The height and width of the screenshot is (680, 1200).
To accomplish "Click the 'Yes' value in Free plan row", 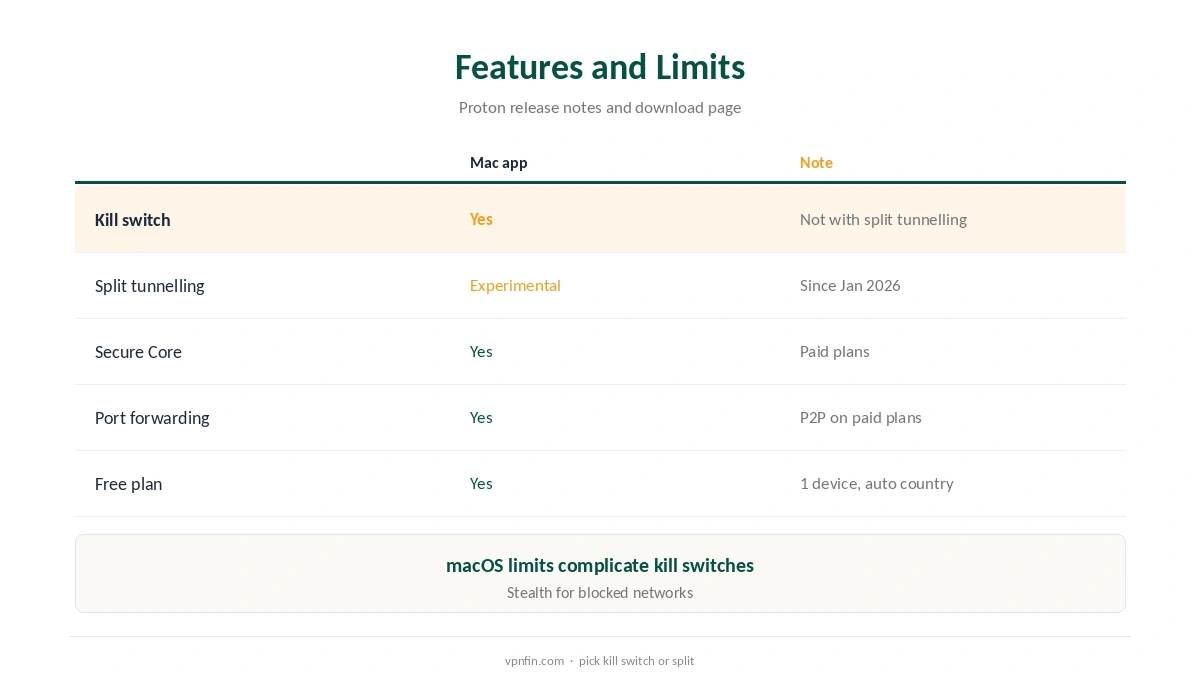I will click(x=481, y=483).
